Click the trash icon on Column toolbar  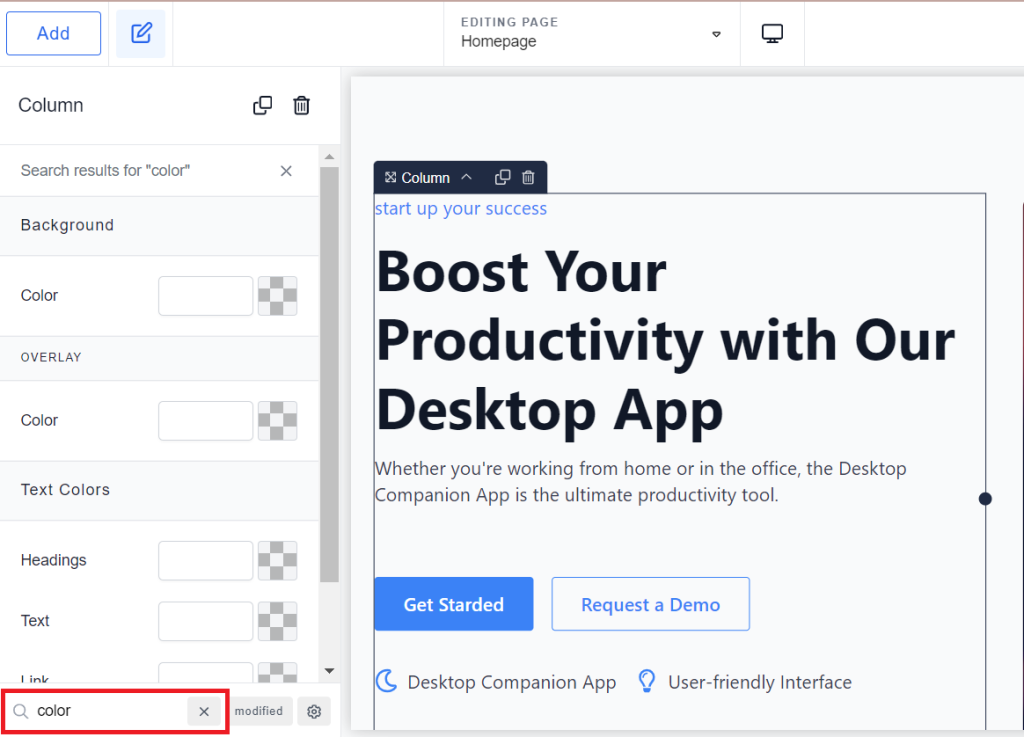(x=528, y=178)
